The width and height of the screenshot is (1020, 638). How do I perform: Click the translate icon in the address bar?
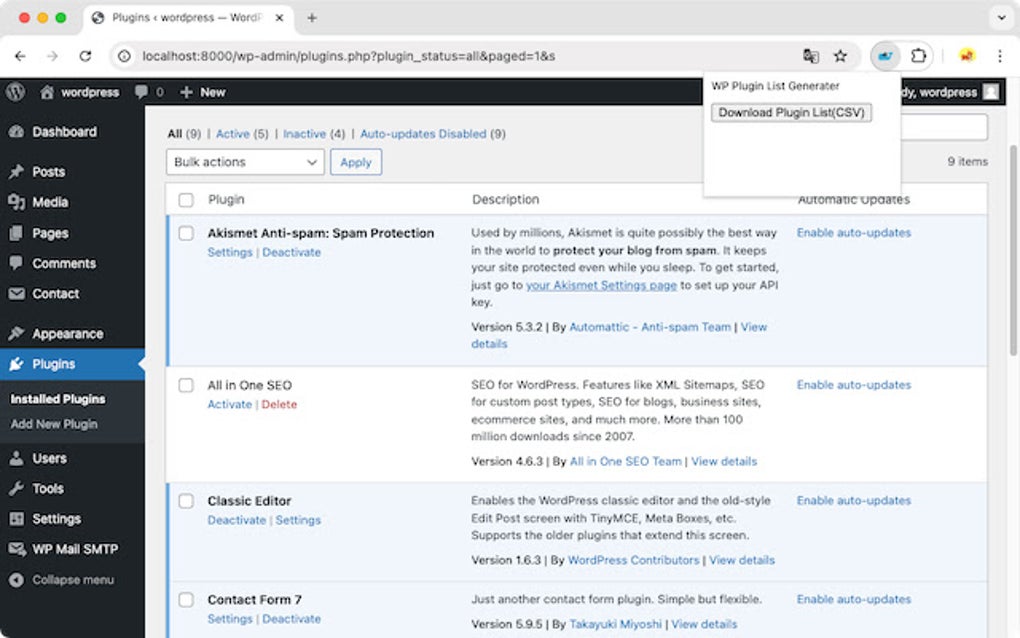pos(811,56)
